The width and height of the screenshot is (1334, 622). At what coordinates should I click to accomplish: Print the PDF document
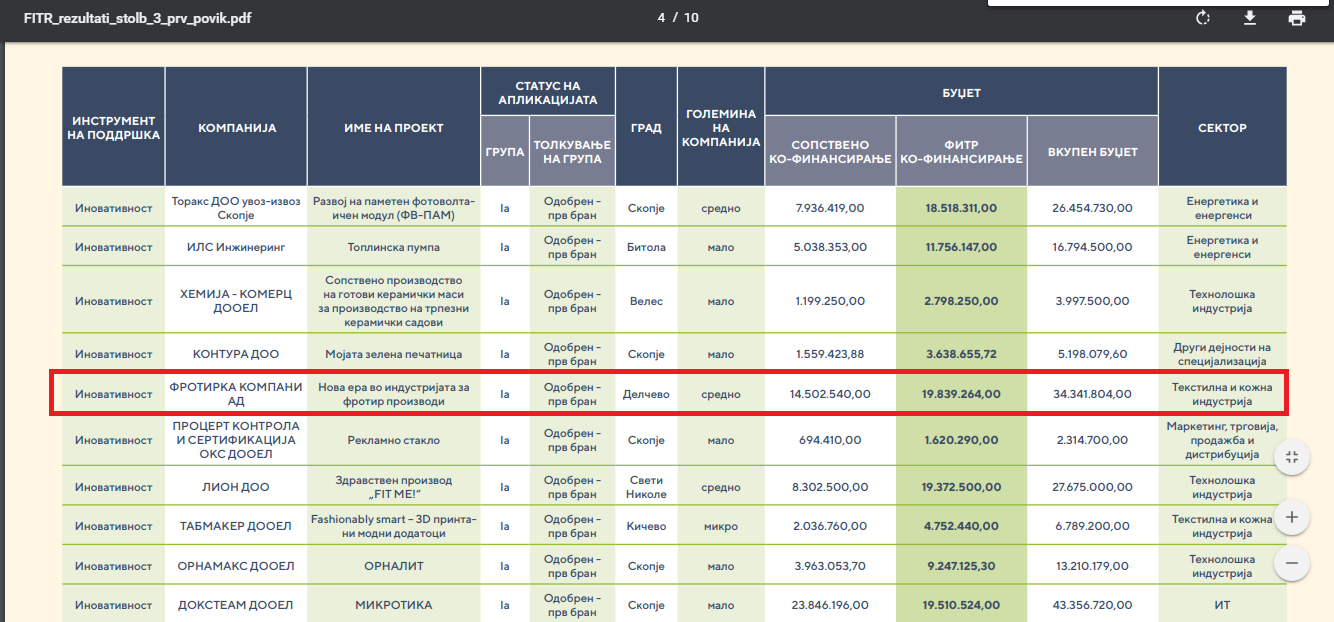1297,18
